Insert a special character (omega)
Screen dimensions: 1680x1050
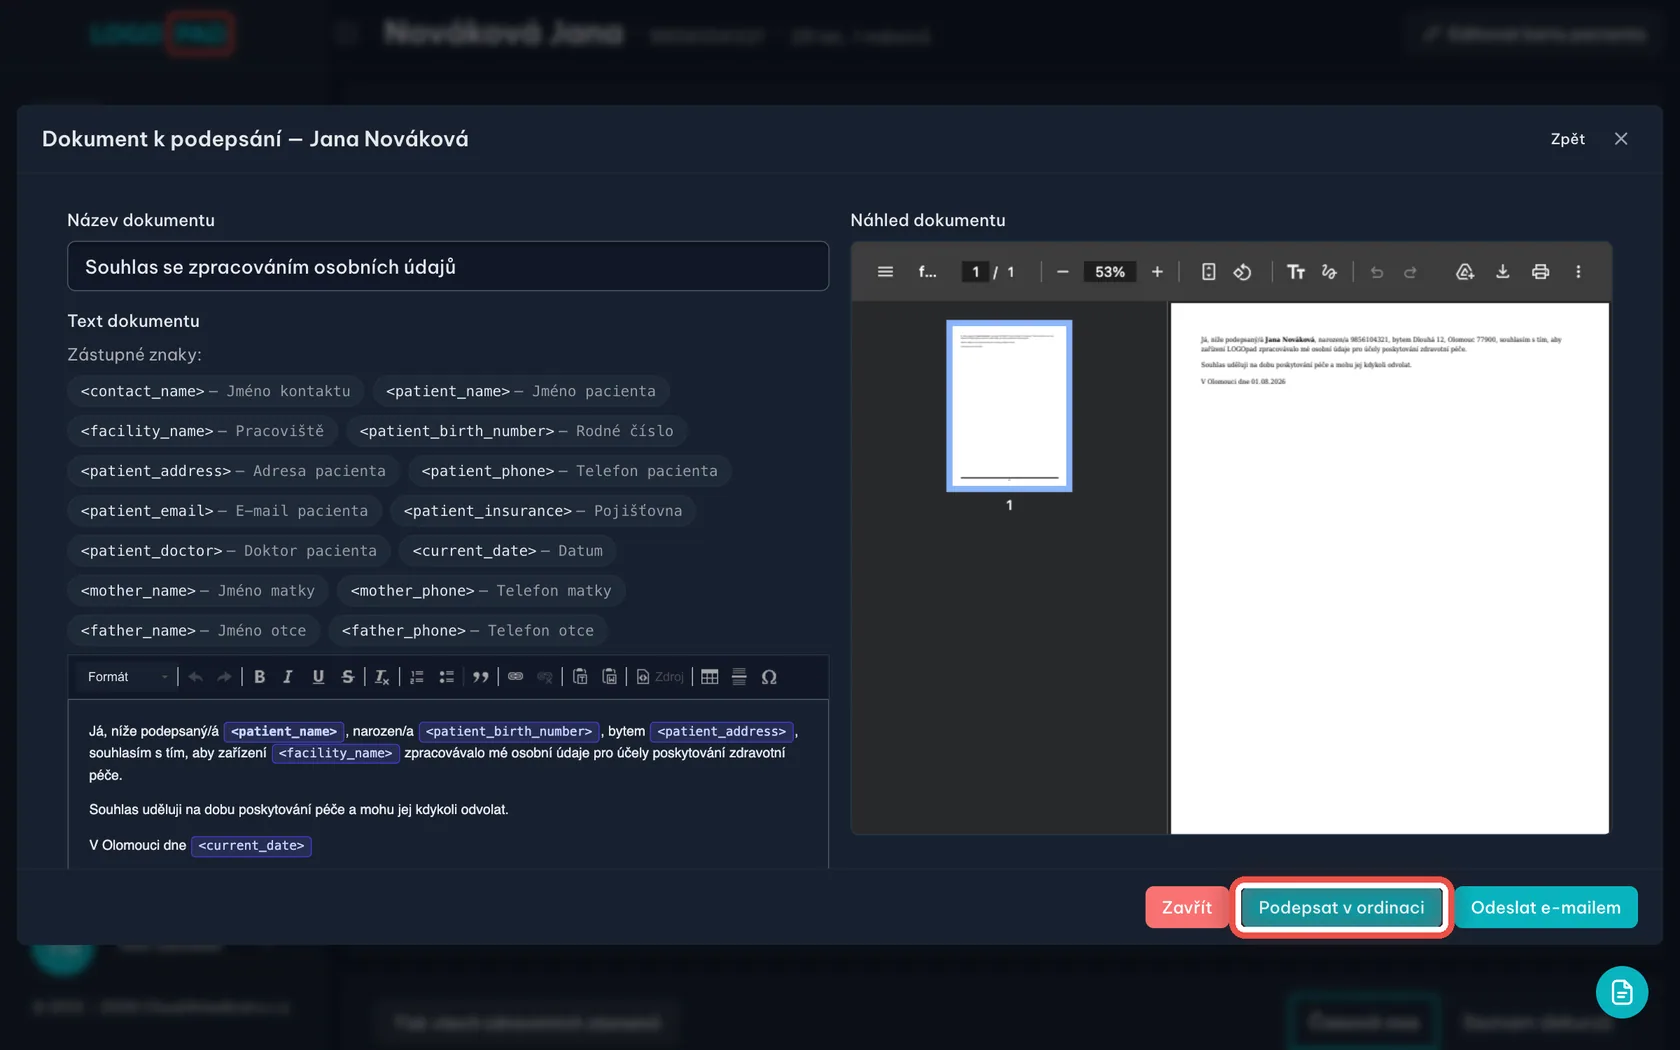tap(769, 677)
